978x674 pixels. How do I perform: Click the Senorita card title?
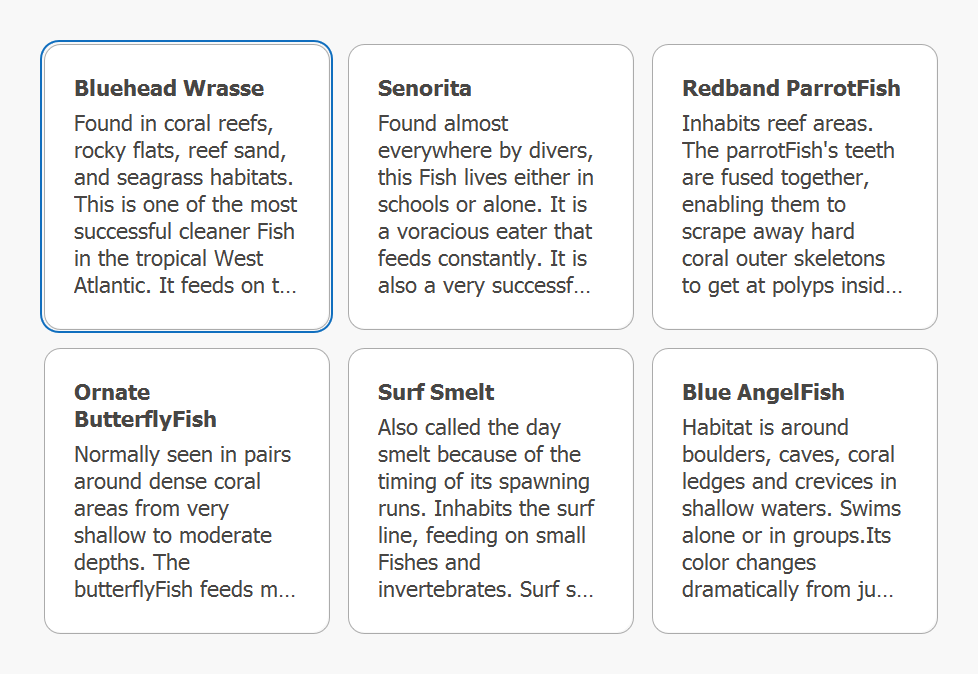(x=424, y=88)
